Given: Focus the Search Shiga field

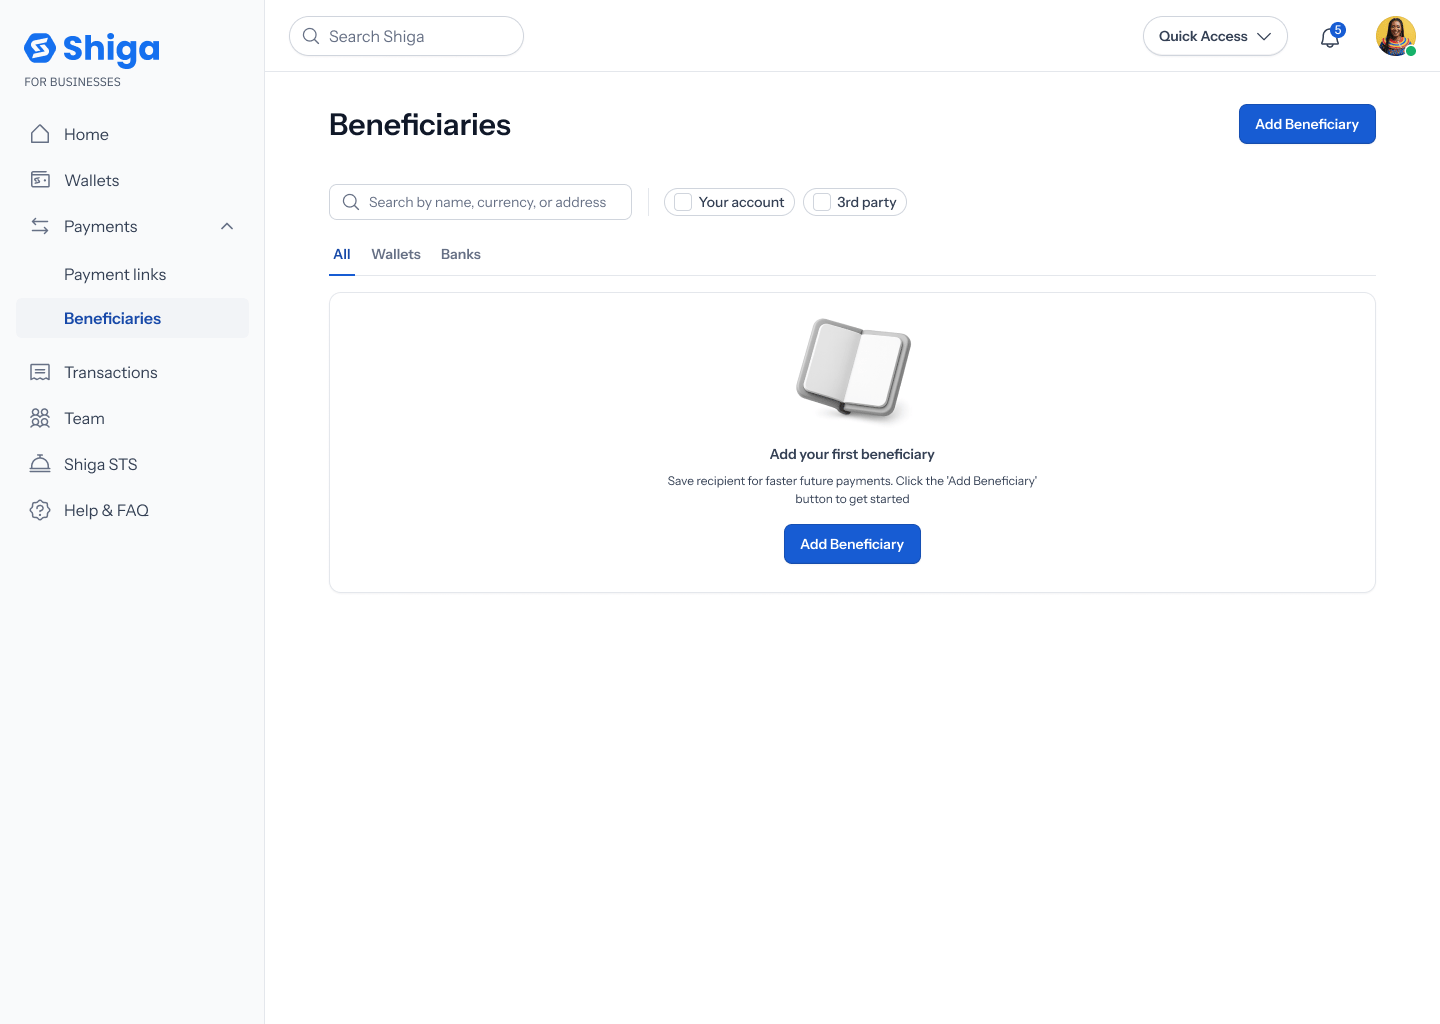Looking at the screenshot, I should [x=406, y=36].
